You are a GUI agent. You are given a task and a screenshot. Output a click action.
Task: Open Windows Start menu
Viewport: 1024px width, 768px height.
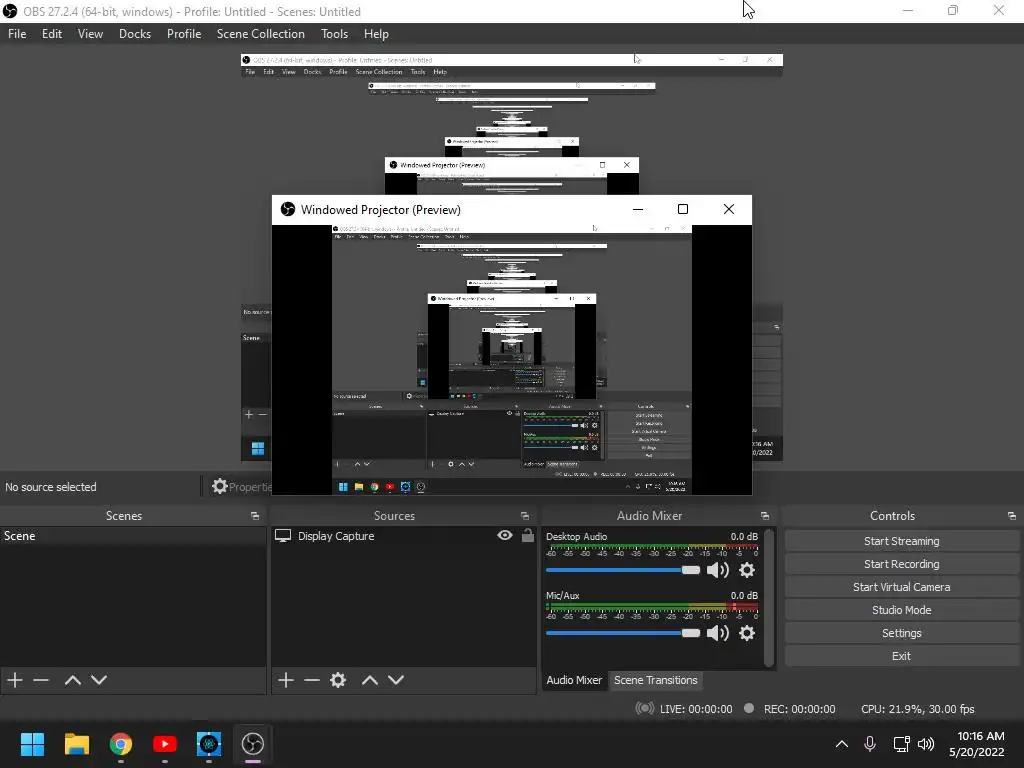coord(32,744)
